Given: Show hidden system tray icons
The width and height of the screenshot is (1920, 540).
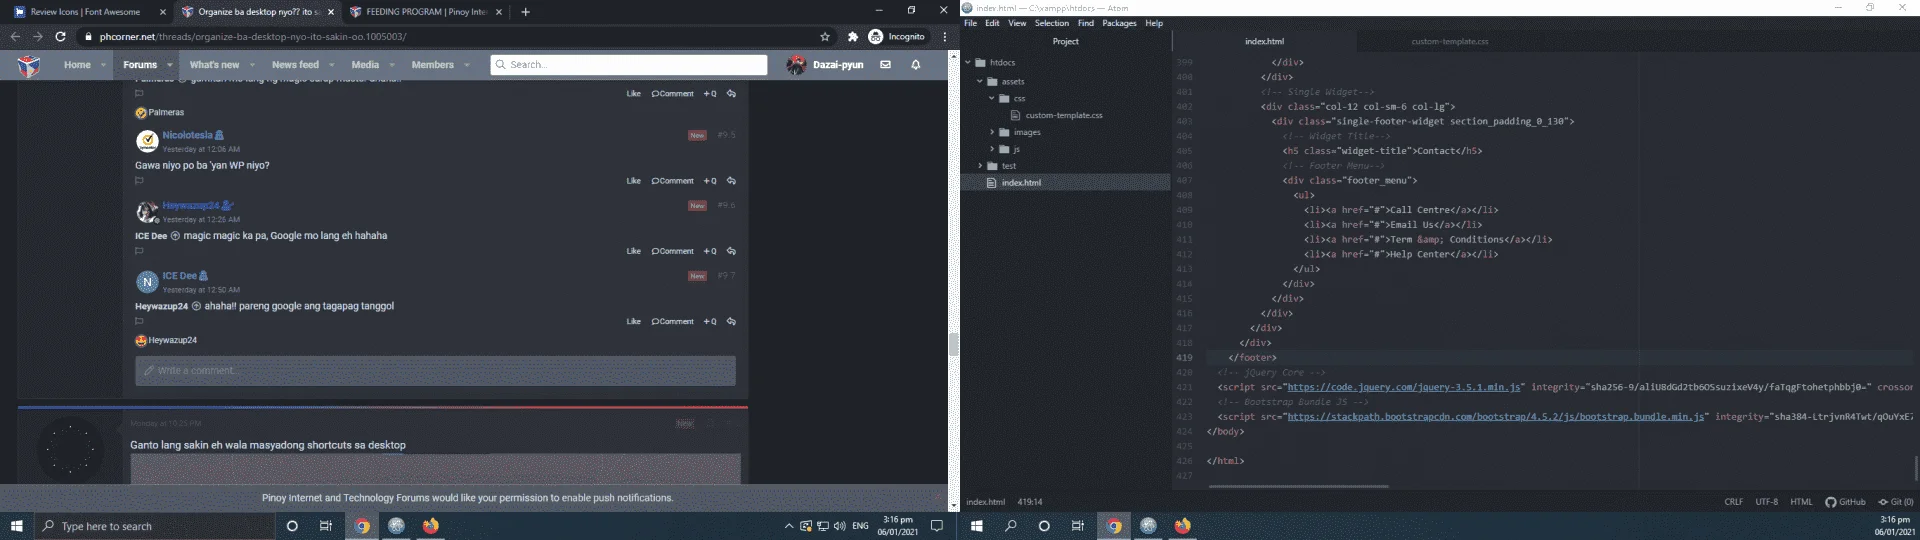Looking at the screenshot, I should (788, 526).
